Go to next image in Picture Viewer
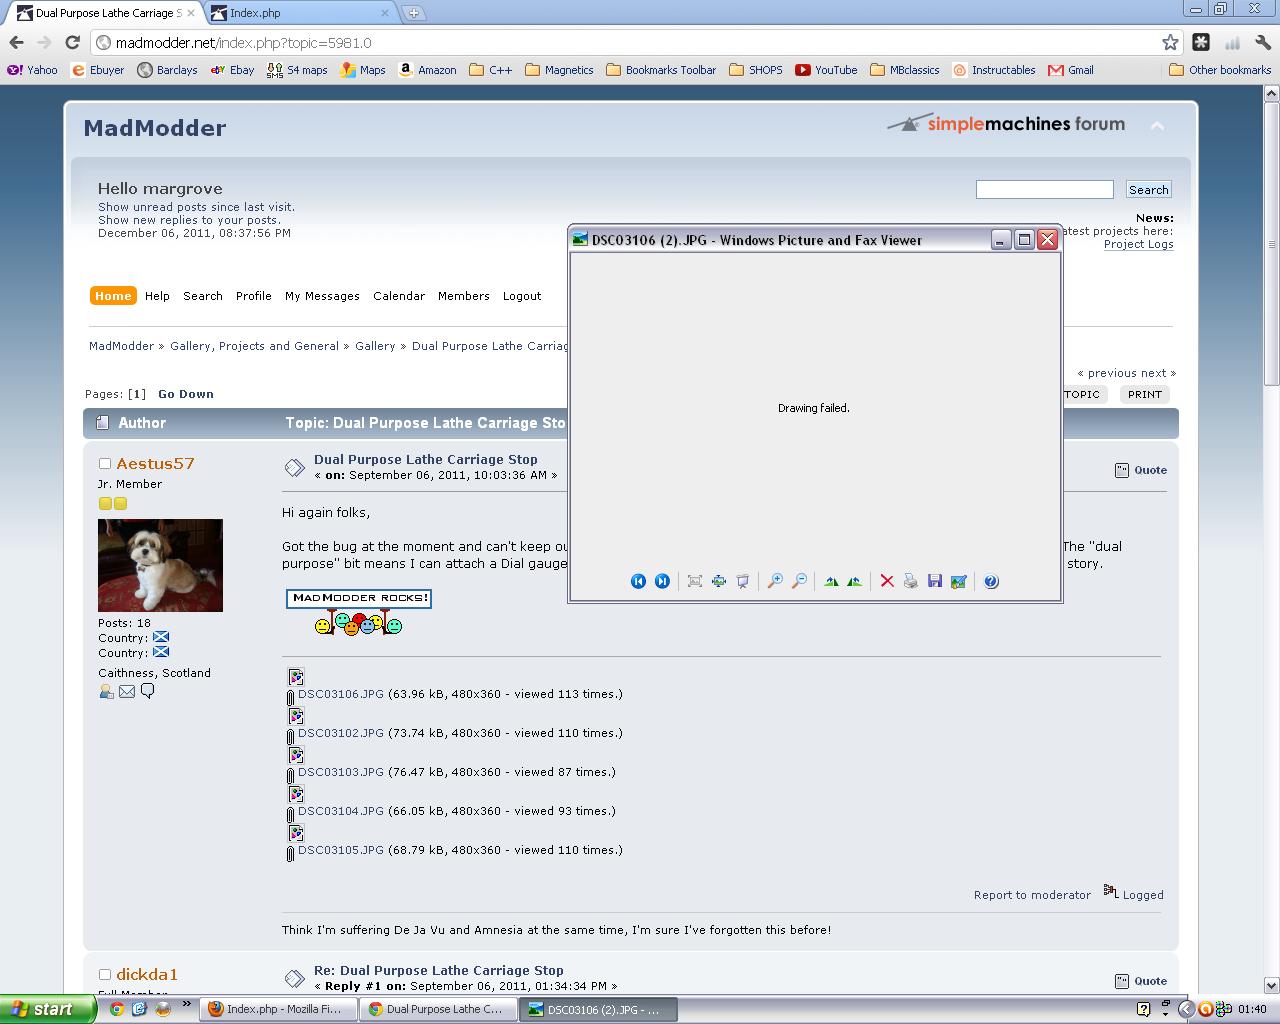Viewport: 1280px width, 1024px height. tap(662, 581)
